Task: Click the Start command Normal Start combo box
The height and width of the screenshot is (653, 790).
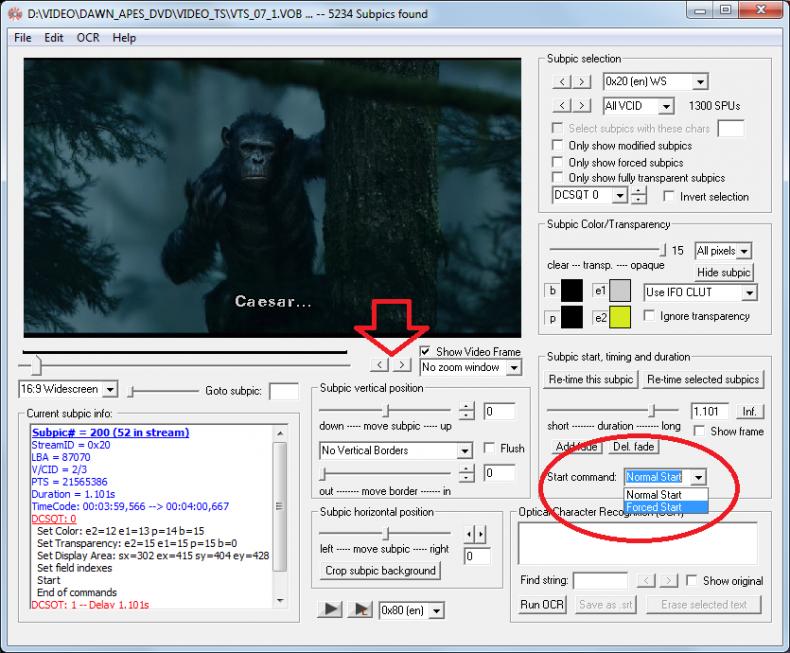Action: [665, 477]
